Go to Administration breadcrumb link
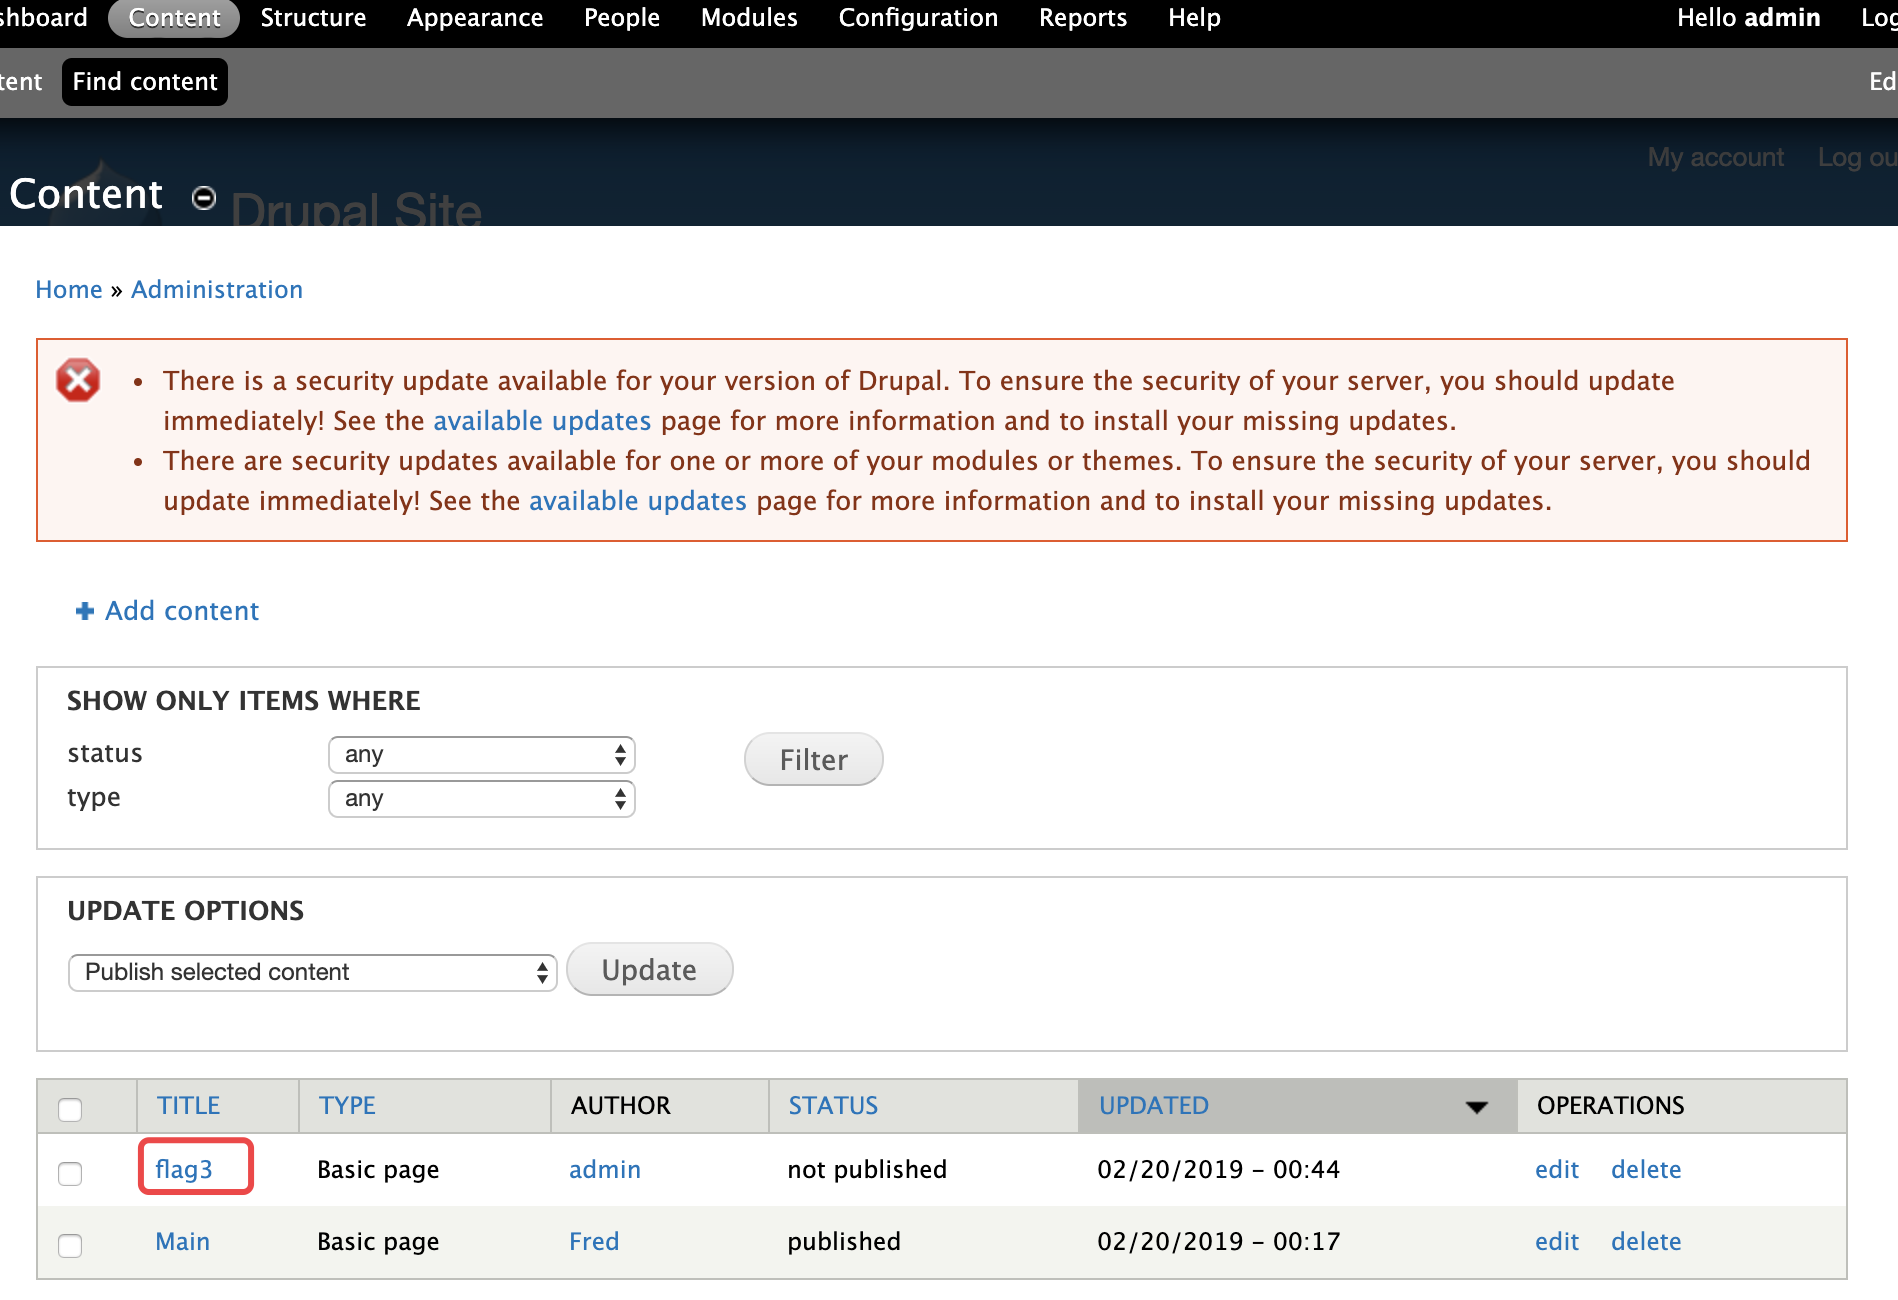The height and width of the screenshot is (1300, 1898). [x=217, y=290]
